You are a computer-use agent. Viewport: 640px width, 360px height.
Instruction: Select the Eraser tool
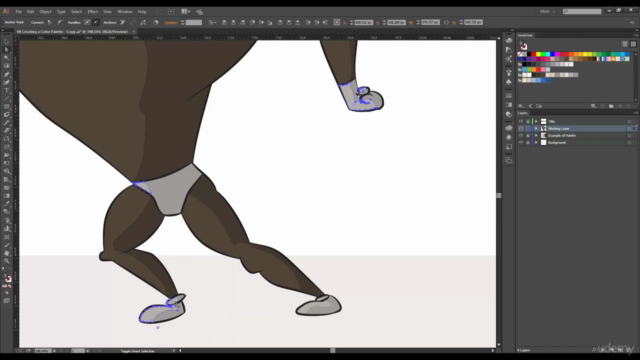[7, 131]
